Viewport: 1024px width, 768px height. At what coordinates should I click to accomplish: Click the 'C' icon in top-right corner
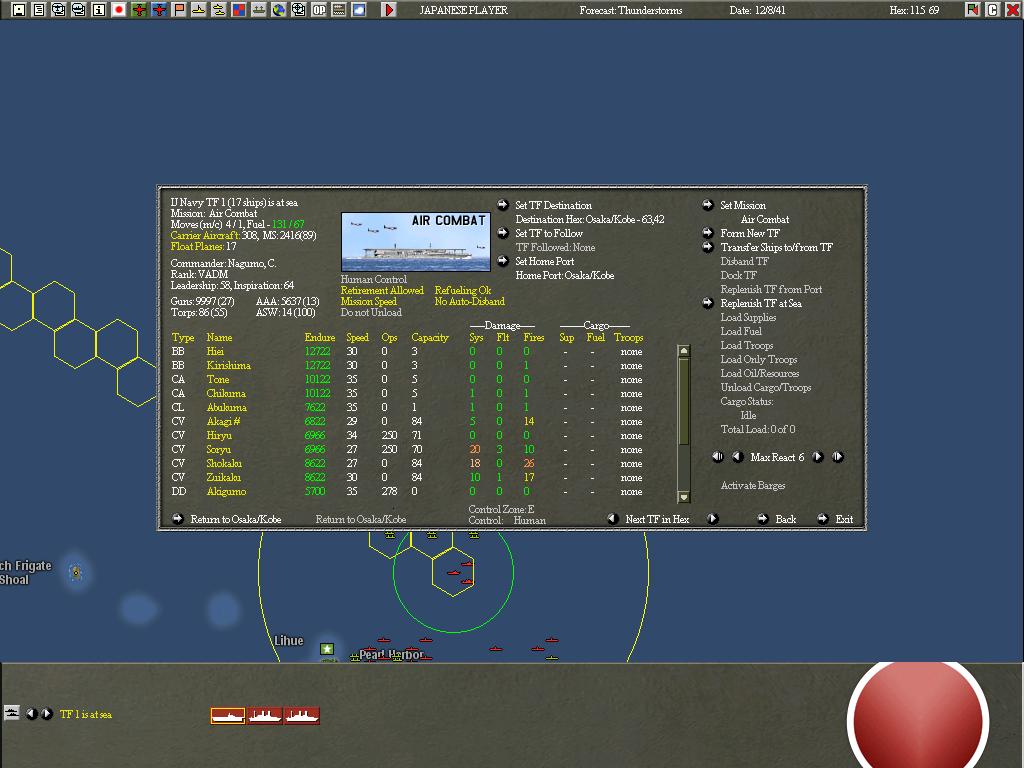pos(993,10)
